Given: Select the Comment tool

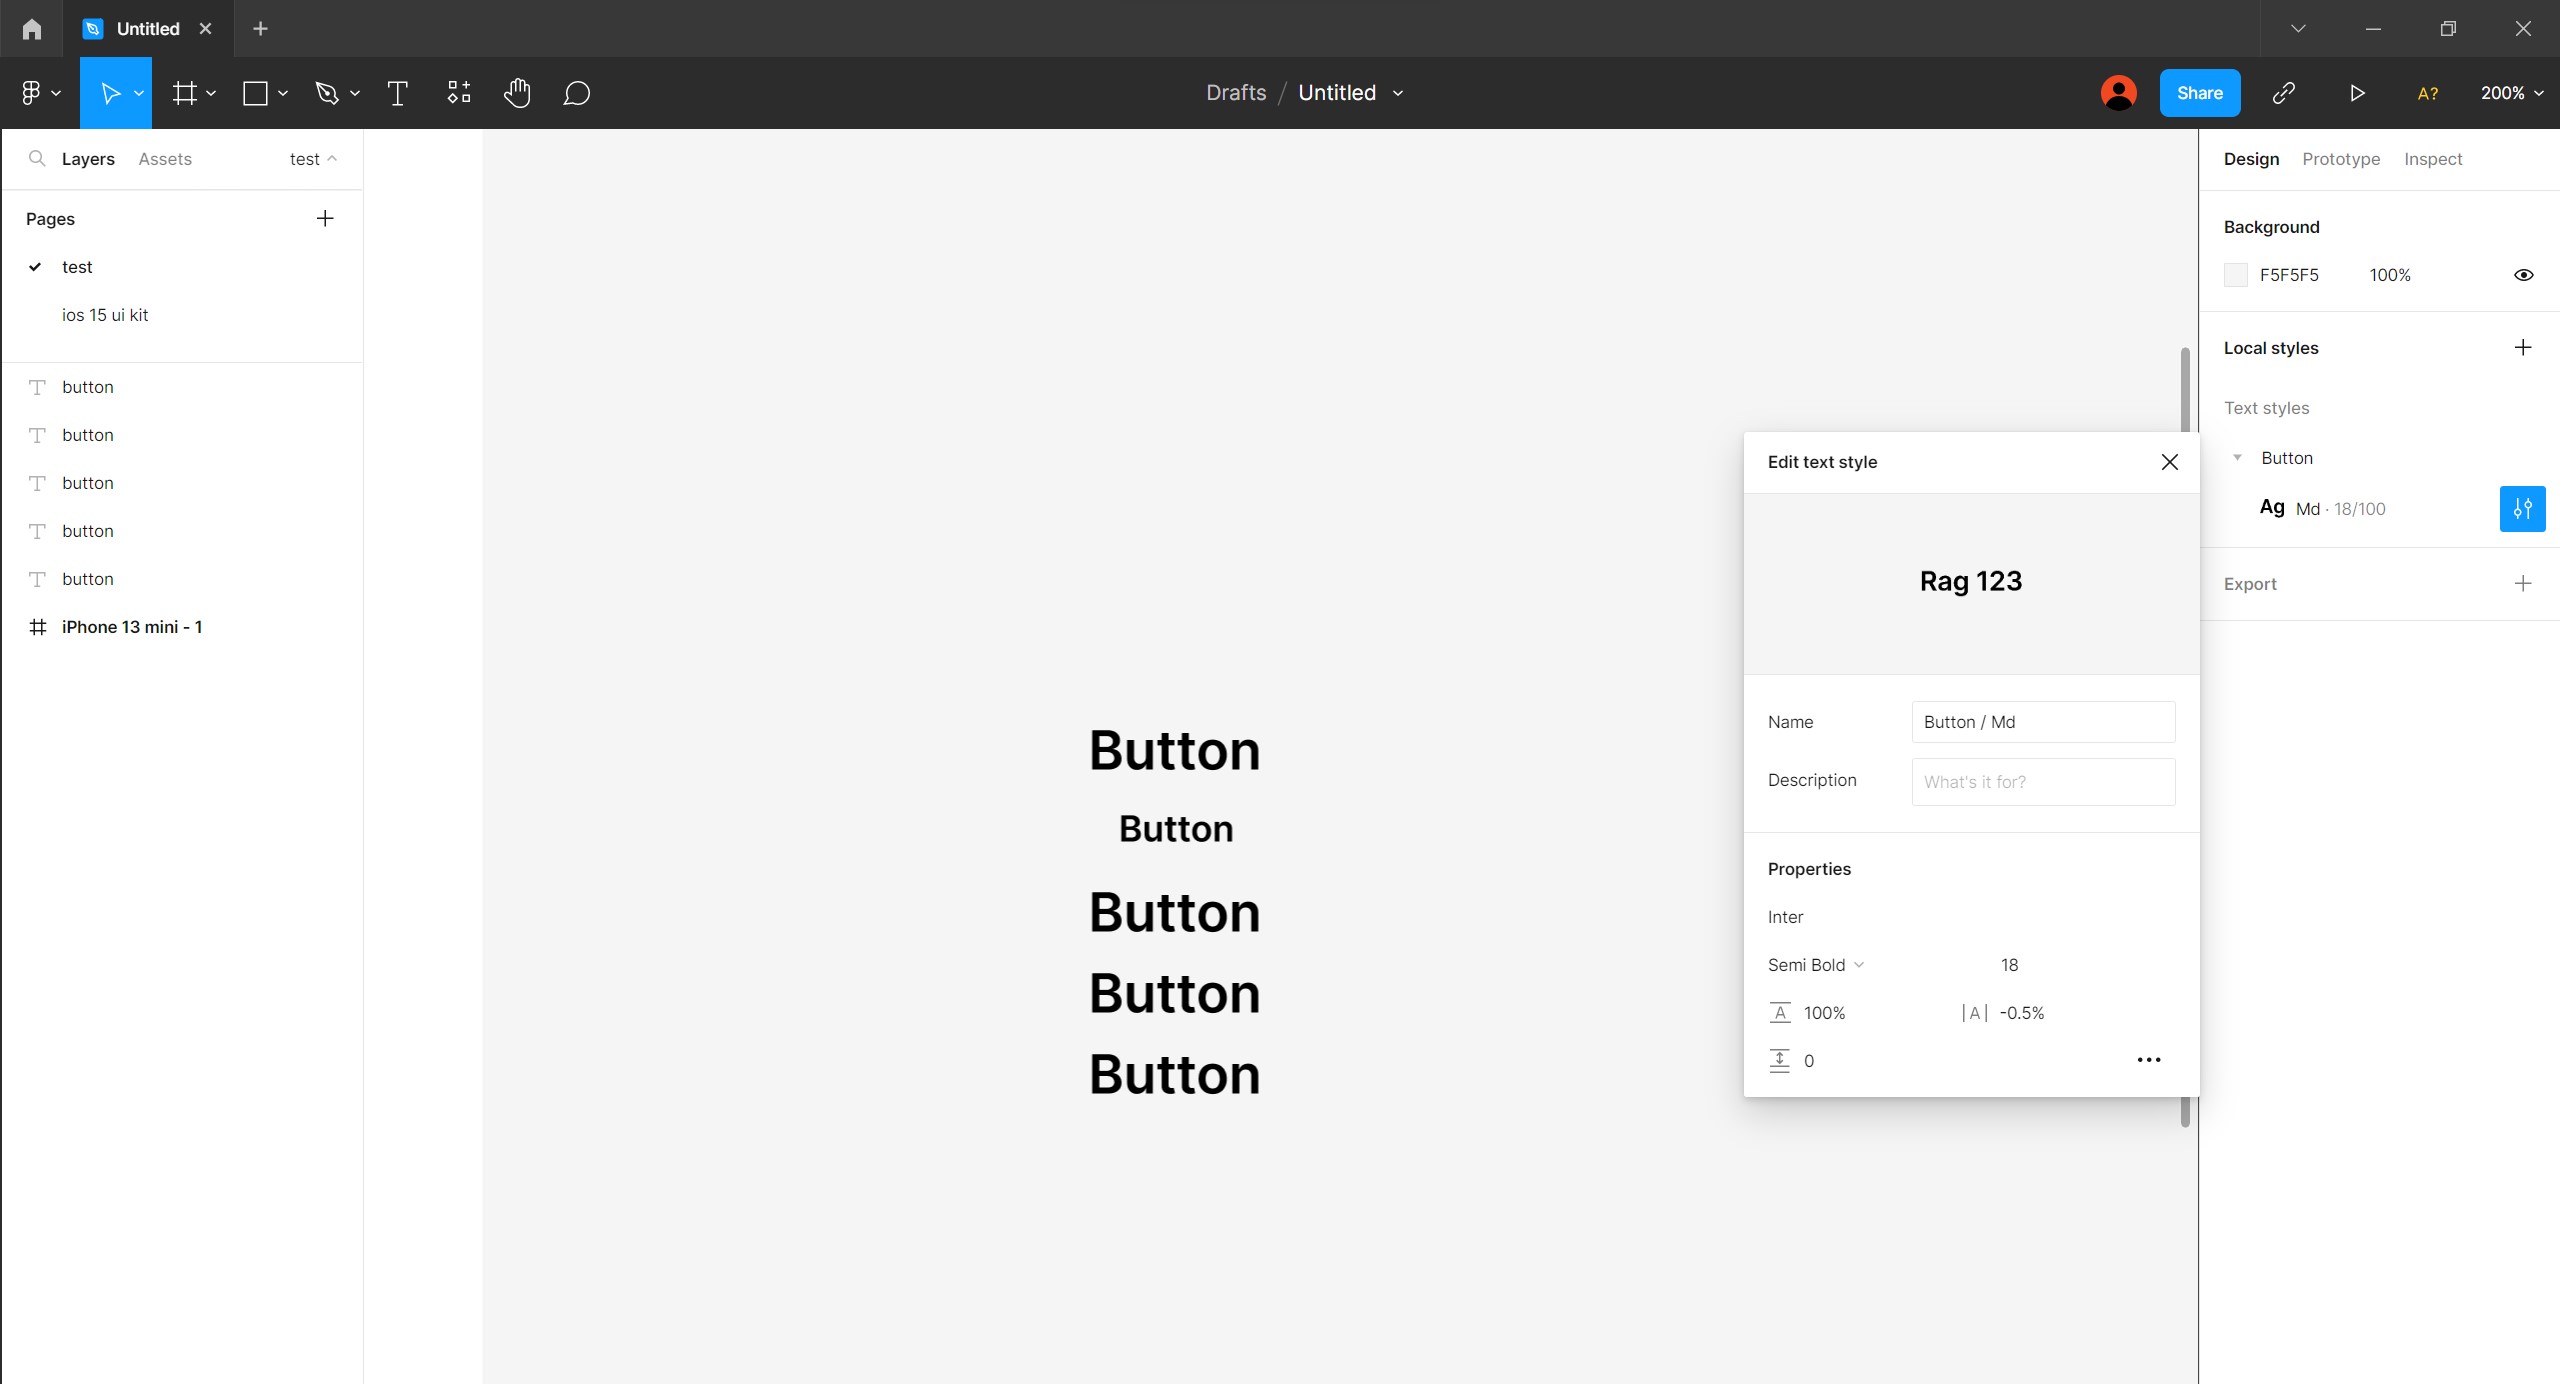Looking at the screenshot, I should pos(576,93).
